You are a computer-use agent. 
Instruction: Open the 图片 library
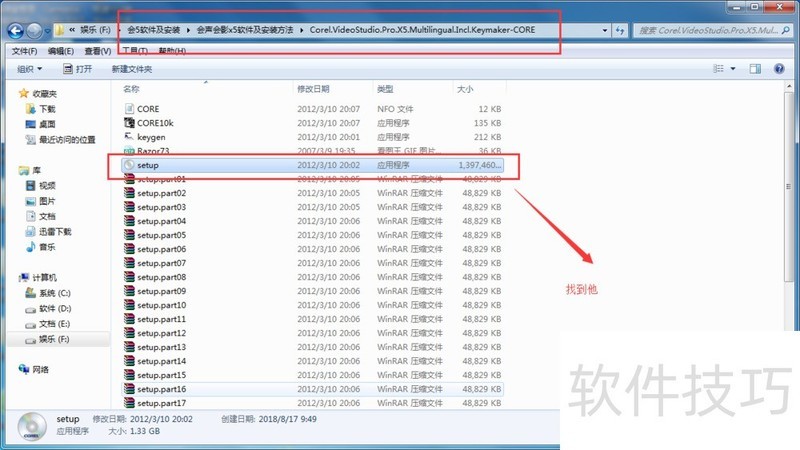(x=40, y=201)
